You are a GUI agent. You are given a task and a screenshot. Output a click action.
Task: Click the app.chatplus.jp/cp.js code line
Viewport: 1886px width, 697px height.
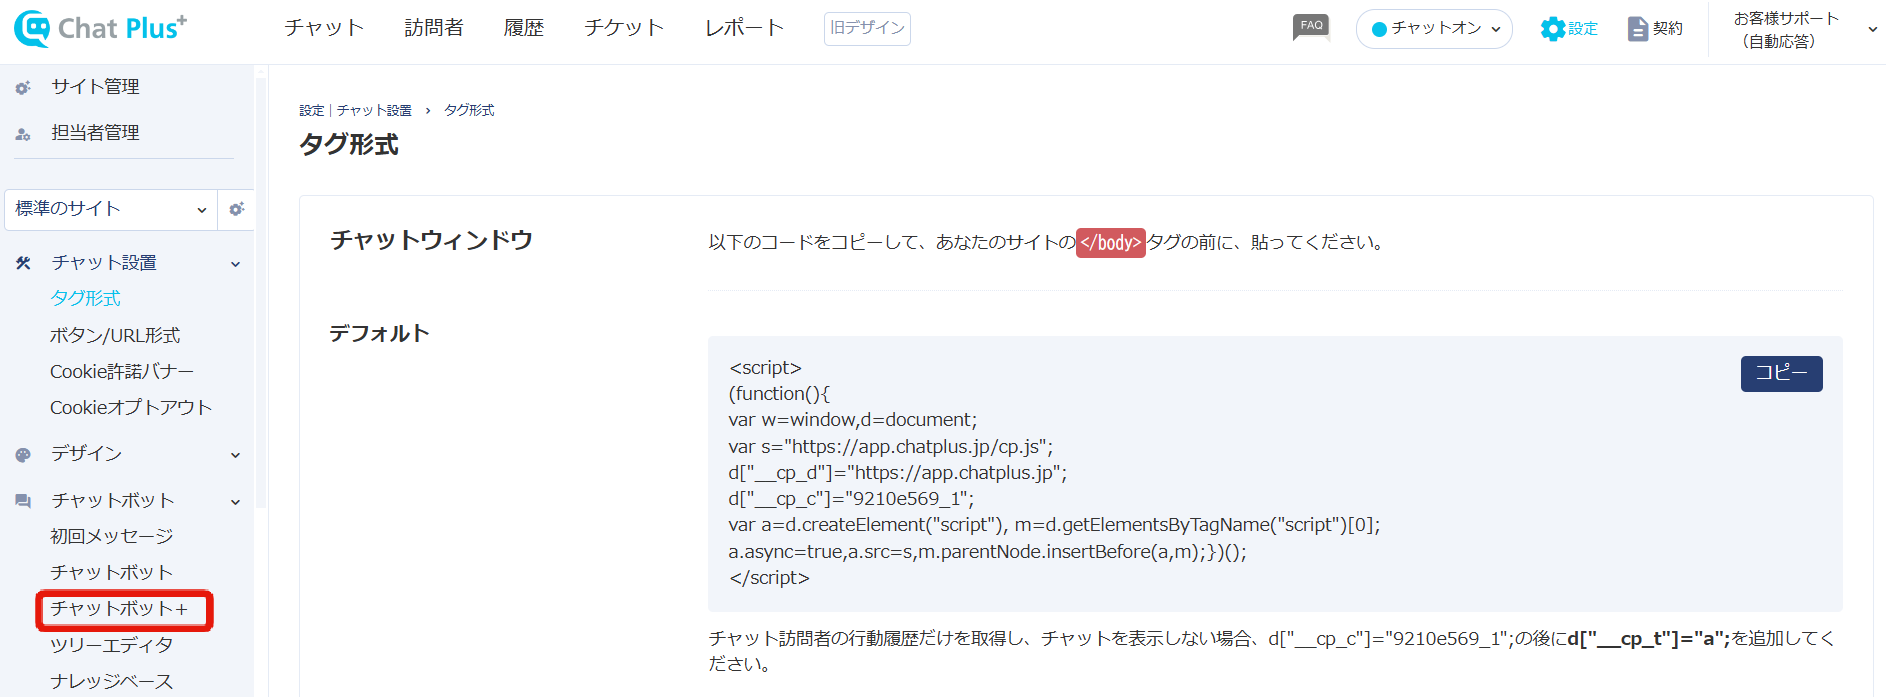coord(891,446)
